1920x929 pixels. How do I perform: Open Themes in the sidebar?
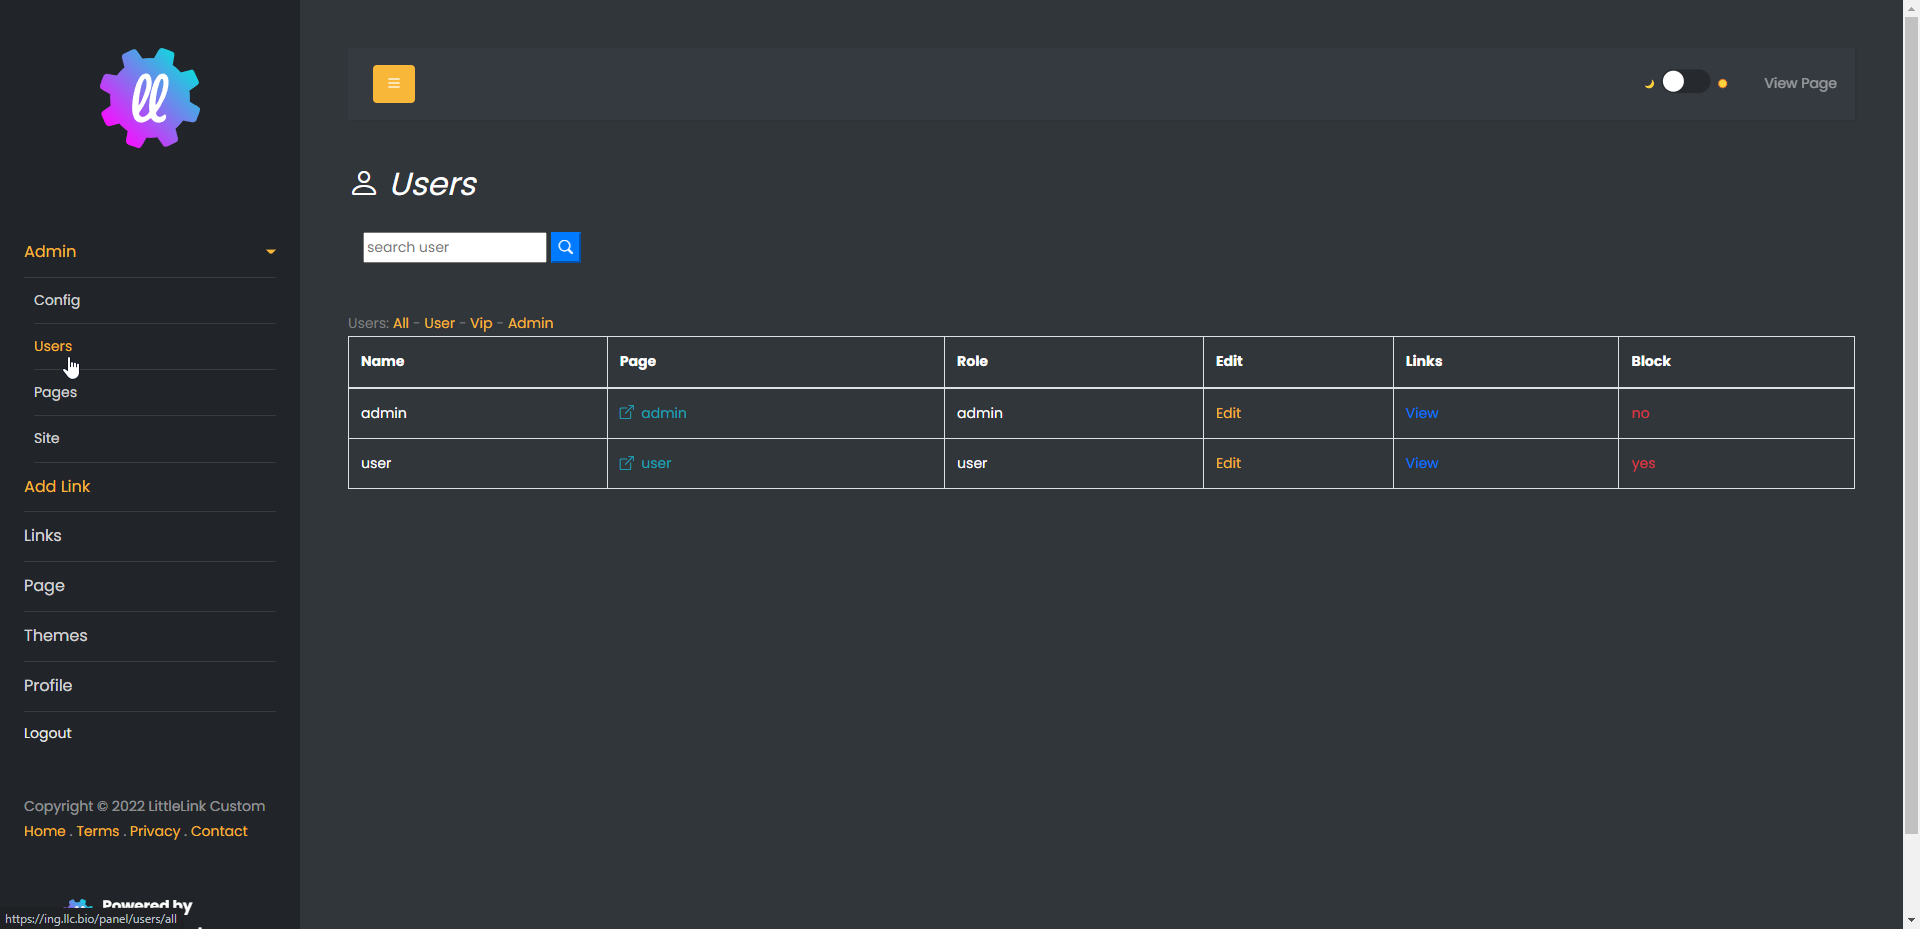(56, 636)
